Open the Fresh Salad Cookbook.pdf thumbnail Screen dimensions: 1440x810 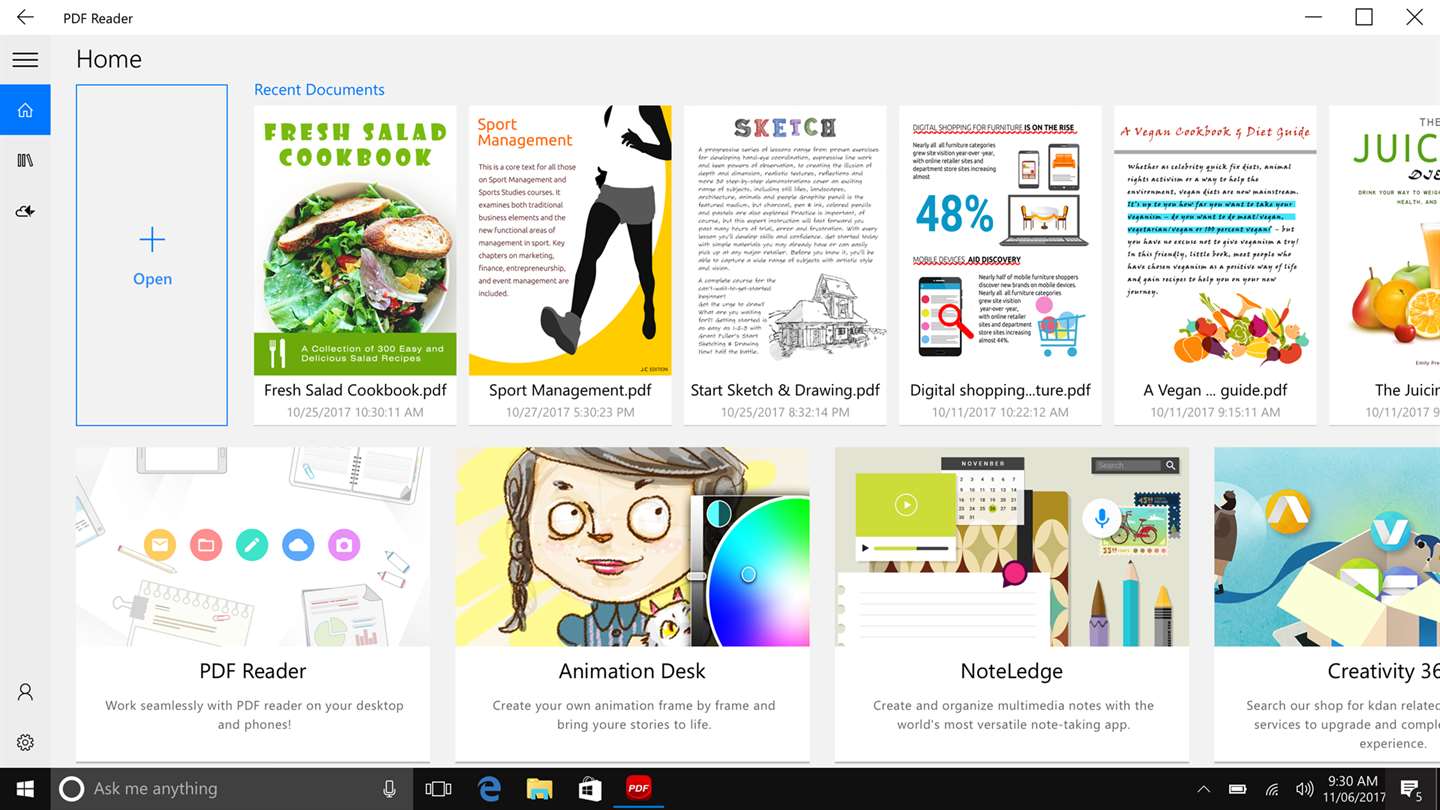pos(355,240)
